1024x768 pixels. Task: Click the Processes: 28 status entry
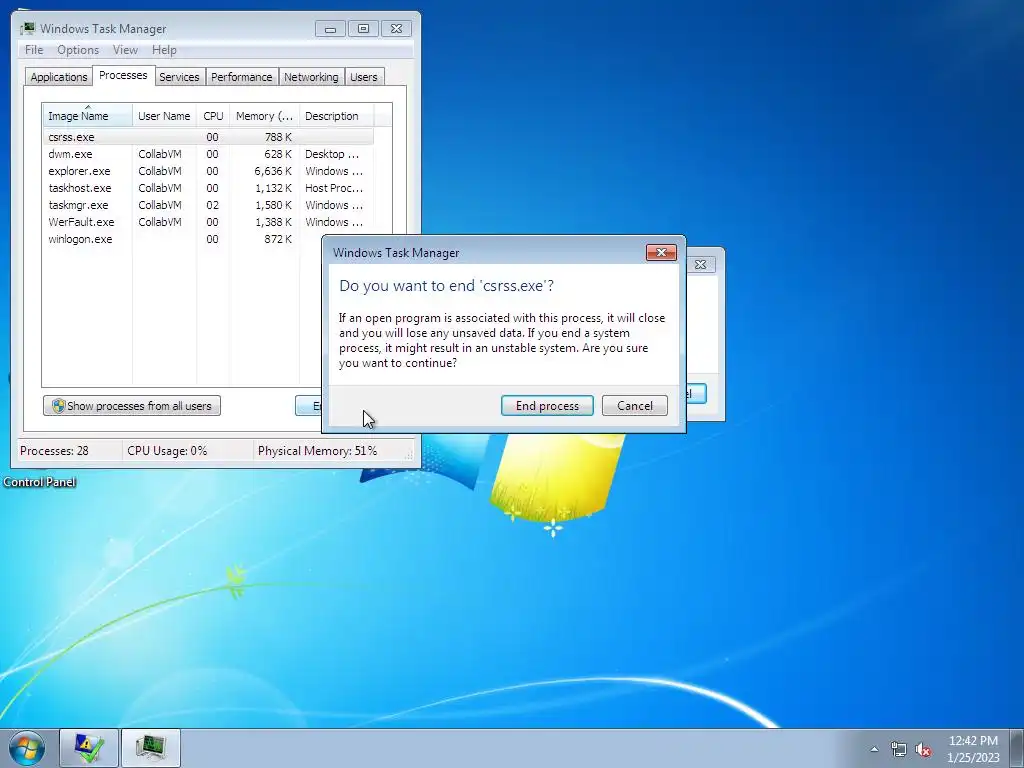pyautogui.click(x=54, y=451)
